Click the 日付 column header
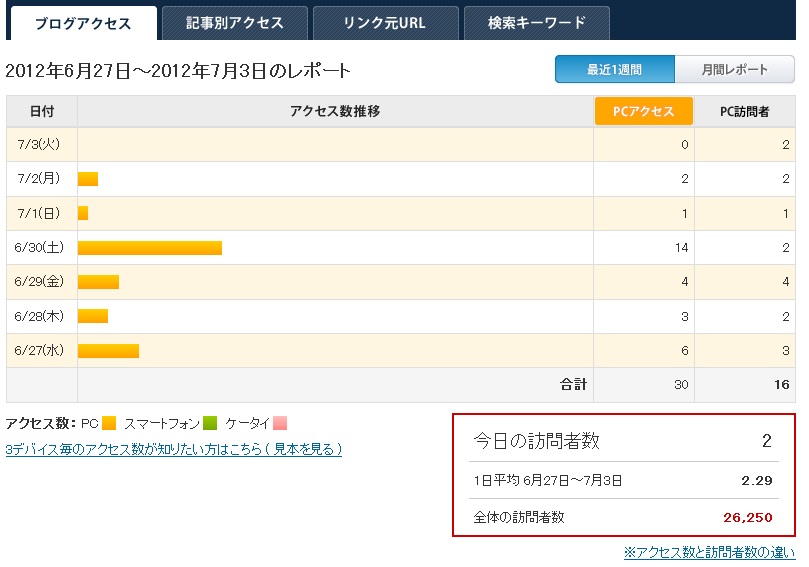 [42, 111]
